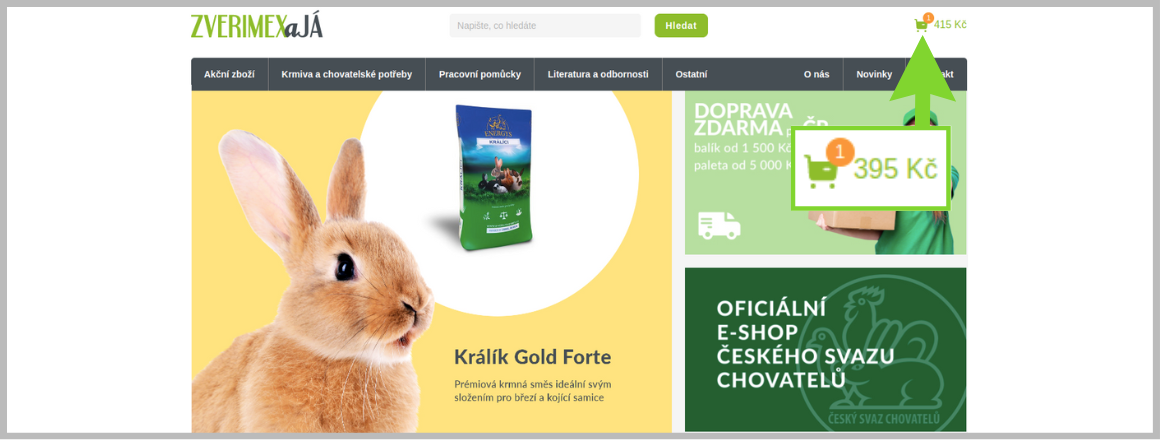Viewport: 1160px width, 440px height.
Task: Click the 415 Kč cart total
Action: (950, 24)
